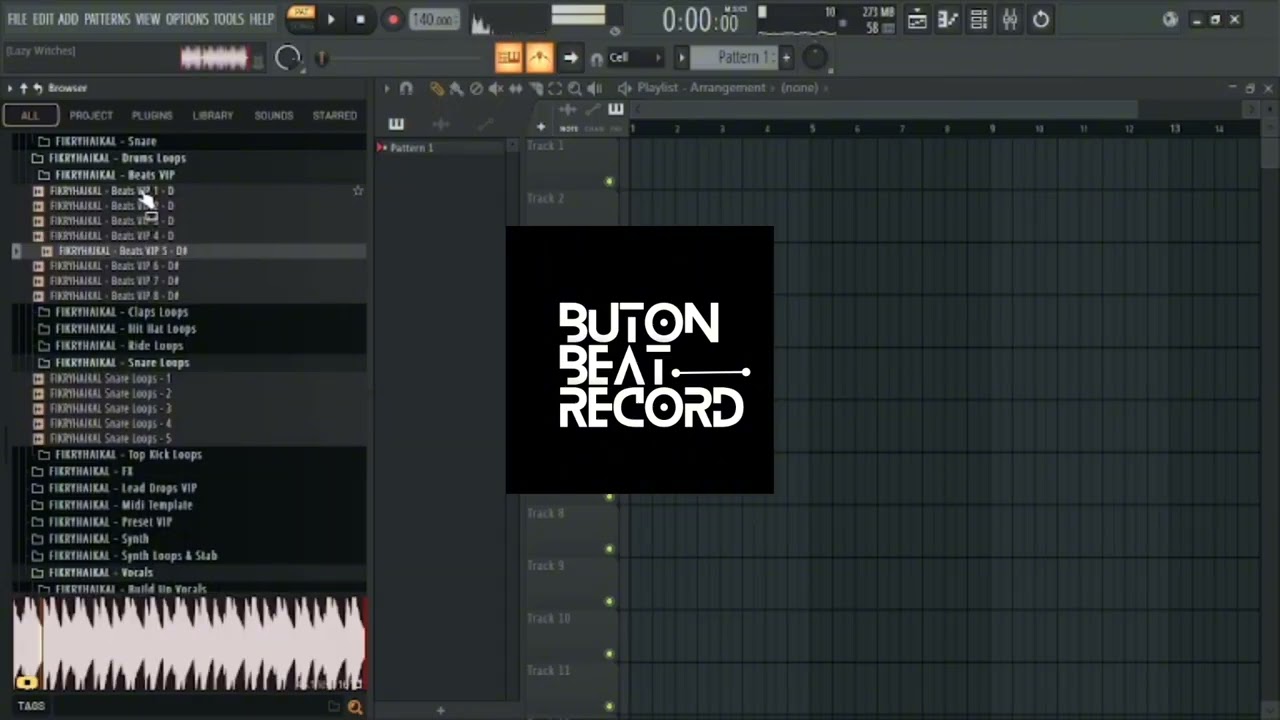Open the TOOLS menu
The image size is (1280, 720).
click(228, 19)
